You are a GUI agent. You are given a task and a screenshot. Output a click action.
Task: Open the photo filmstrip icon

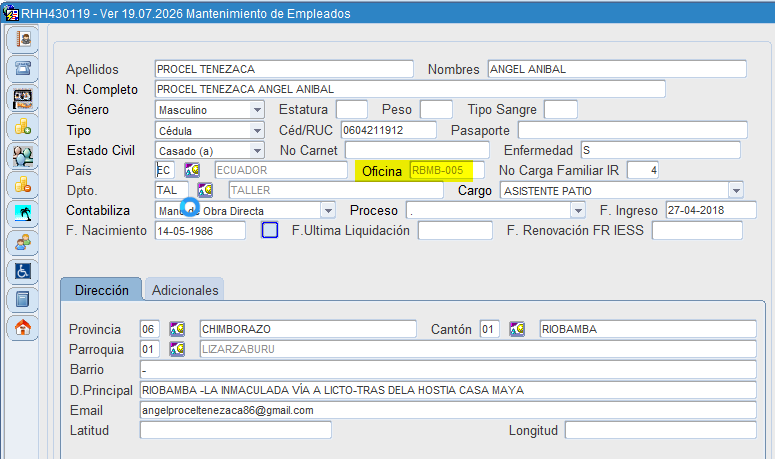click(23, 98)
